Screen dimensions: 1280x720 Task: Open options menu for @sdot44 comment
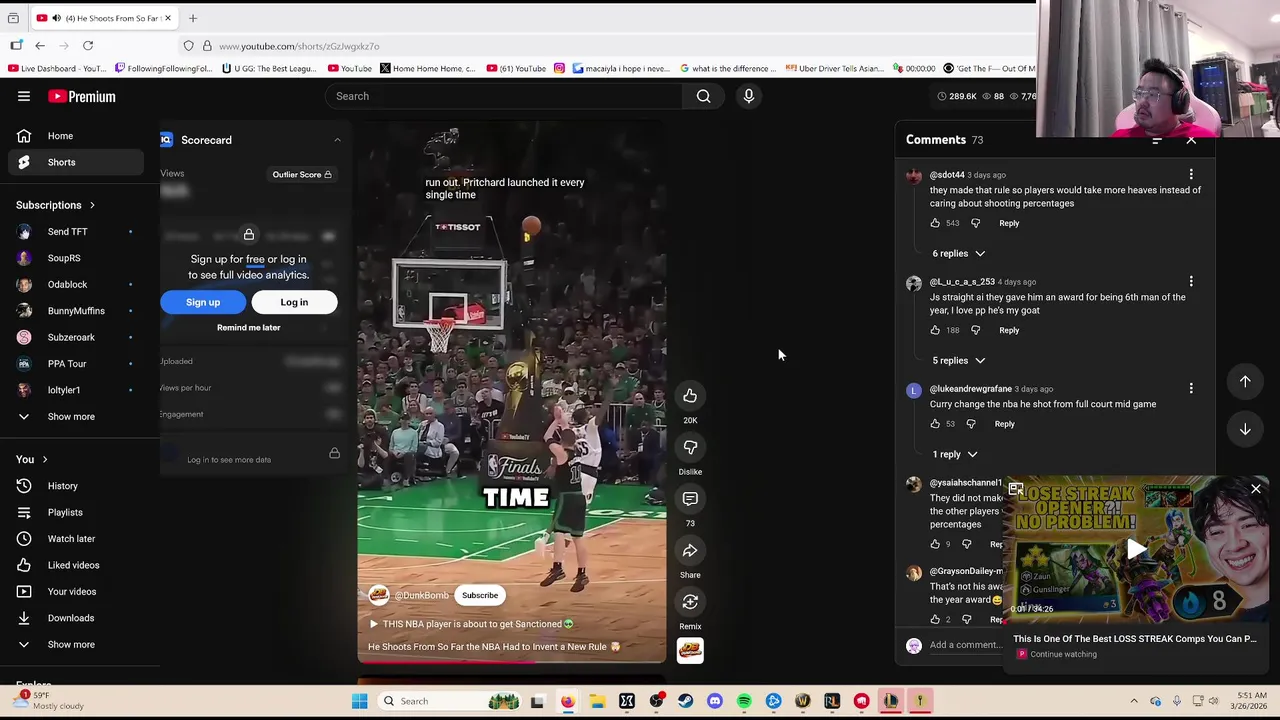click(x=1191, y=175)
